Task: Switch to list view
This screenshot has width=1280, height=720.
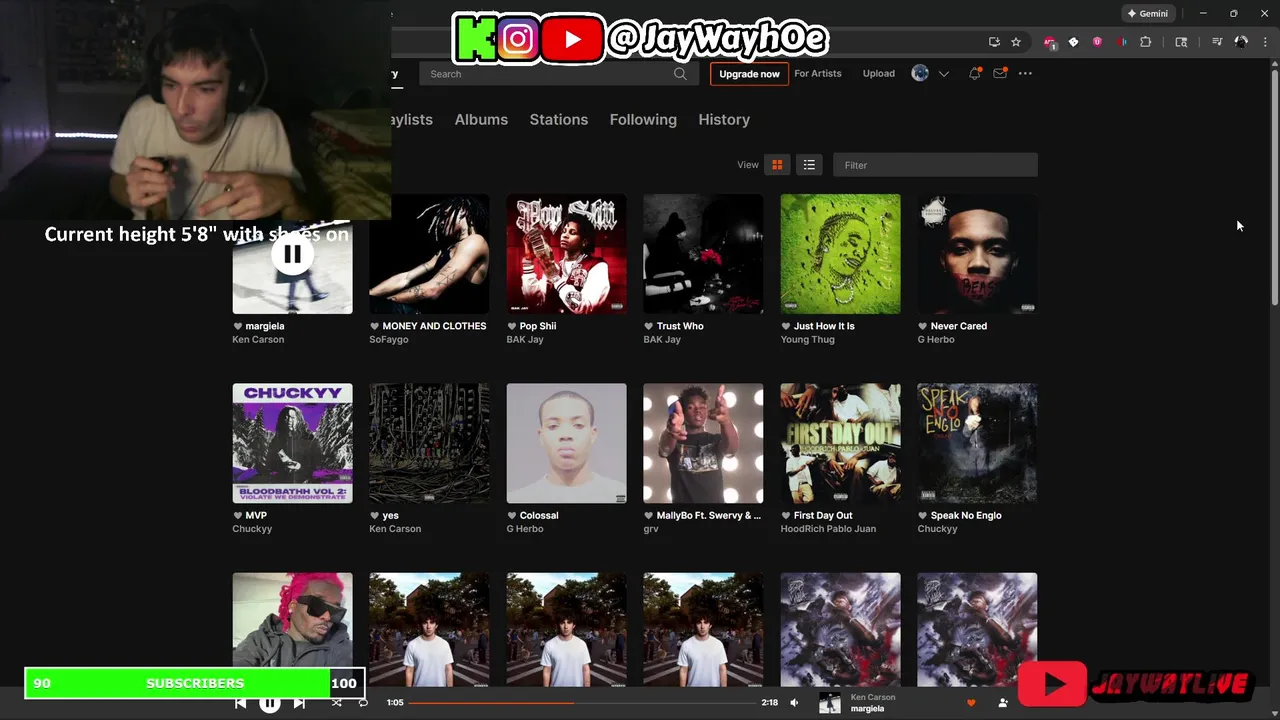Action: (809, 165)
